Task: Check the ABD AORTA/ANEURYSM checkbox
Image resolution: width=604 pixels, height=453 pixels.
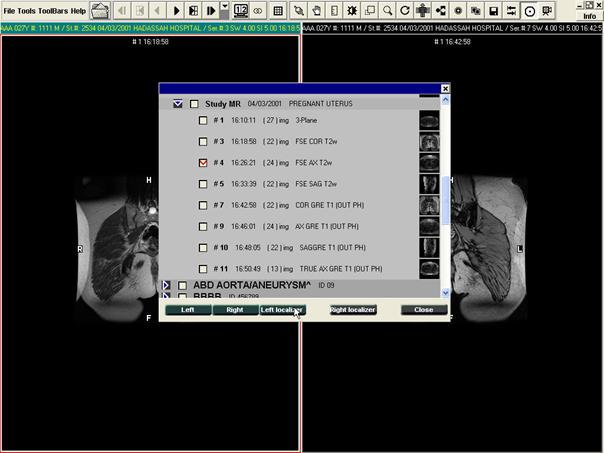Action: pos(182,285)
